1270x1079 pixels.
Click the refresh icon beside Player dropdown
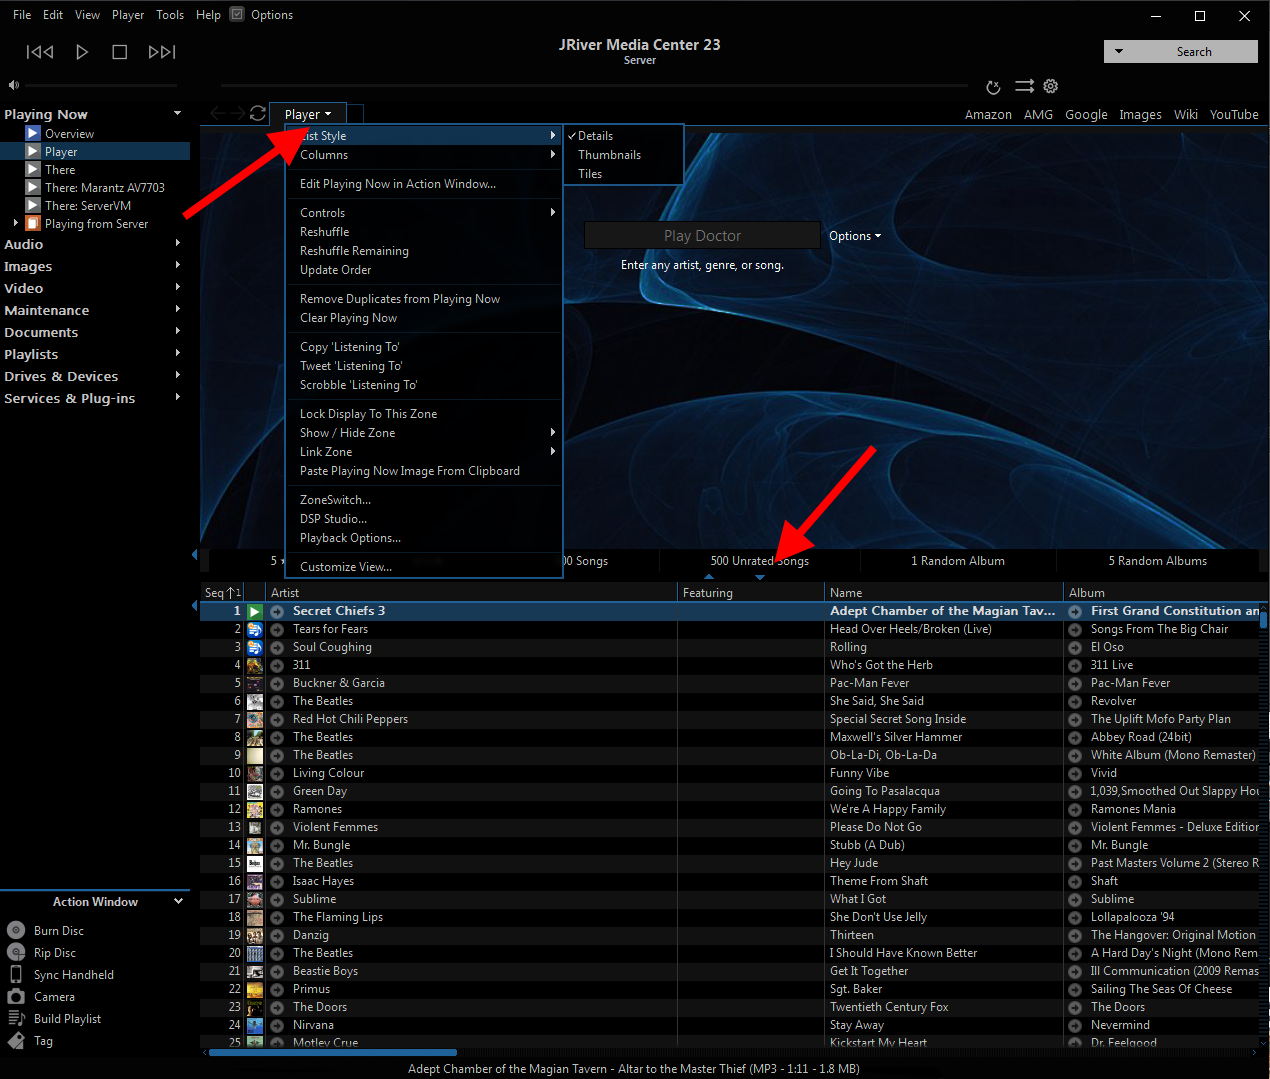pyautogui.click(x=258, y=113)
